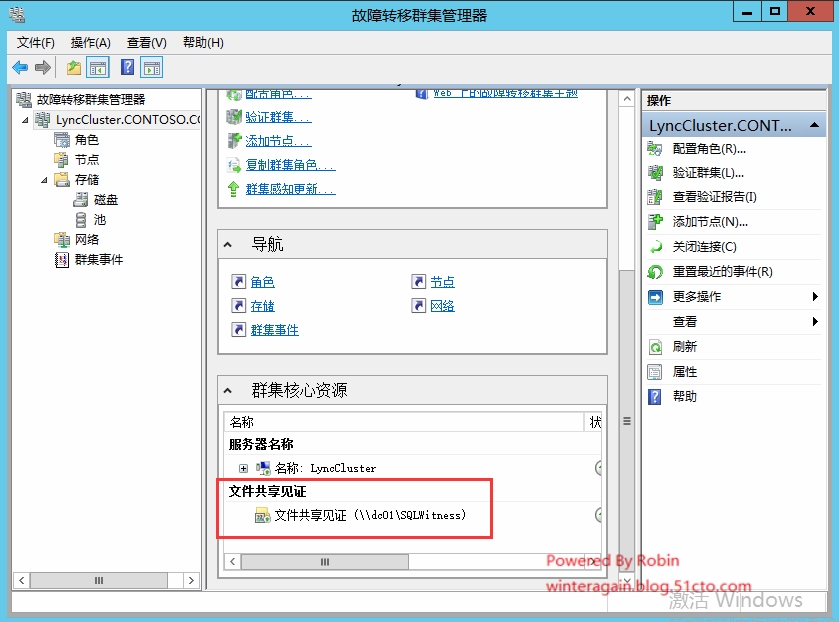This screenshot has width=839, height=622.
Task: Collapse the 群集核心资源 section
Action: click(x=227, y=391)
